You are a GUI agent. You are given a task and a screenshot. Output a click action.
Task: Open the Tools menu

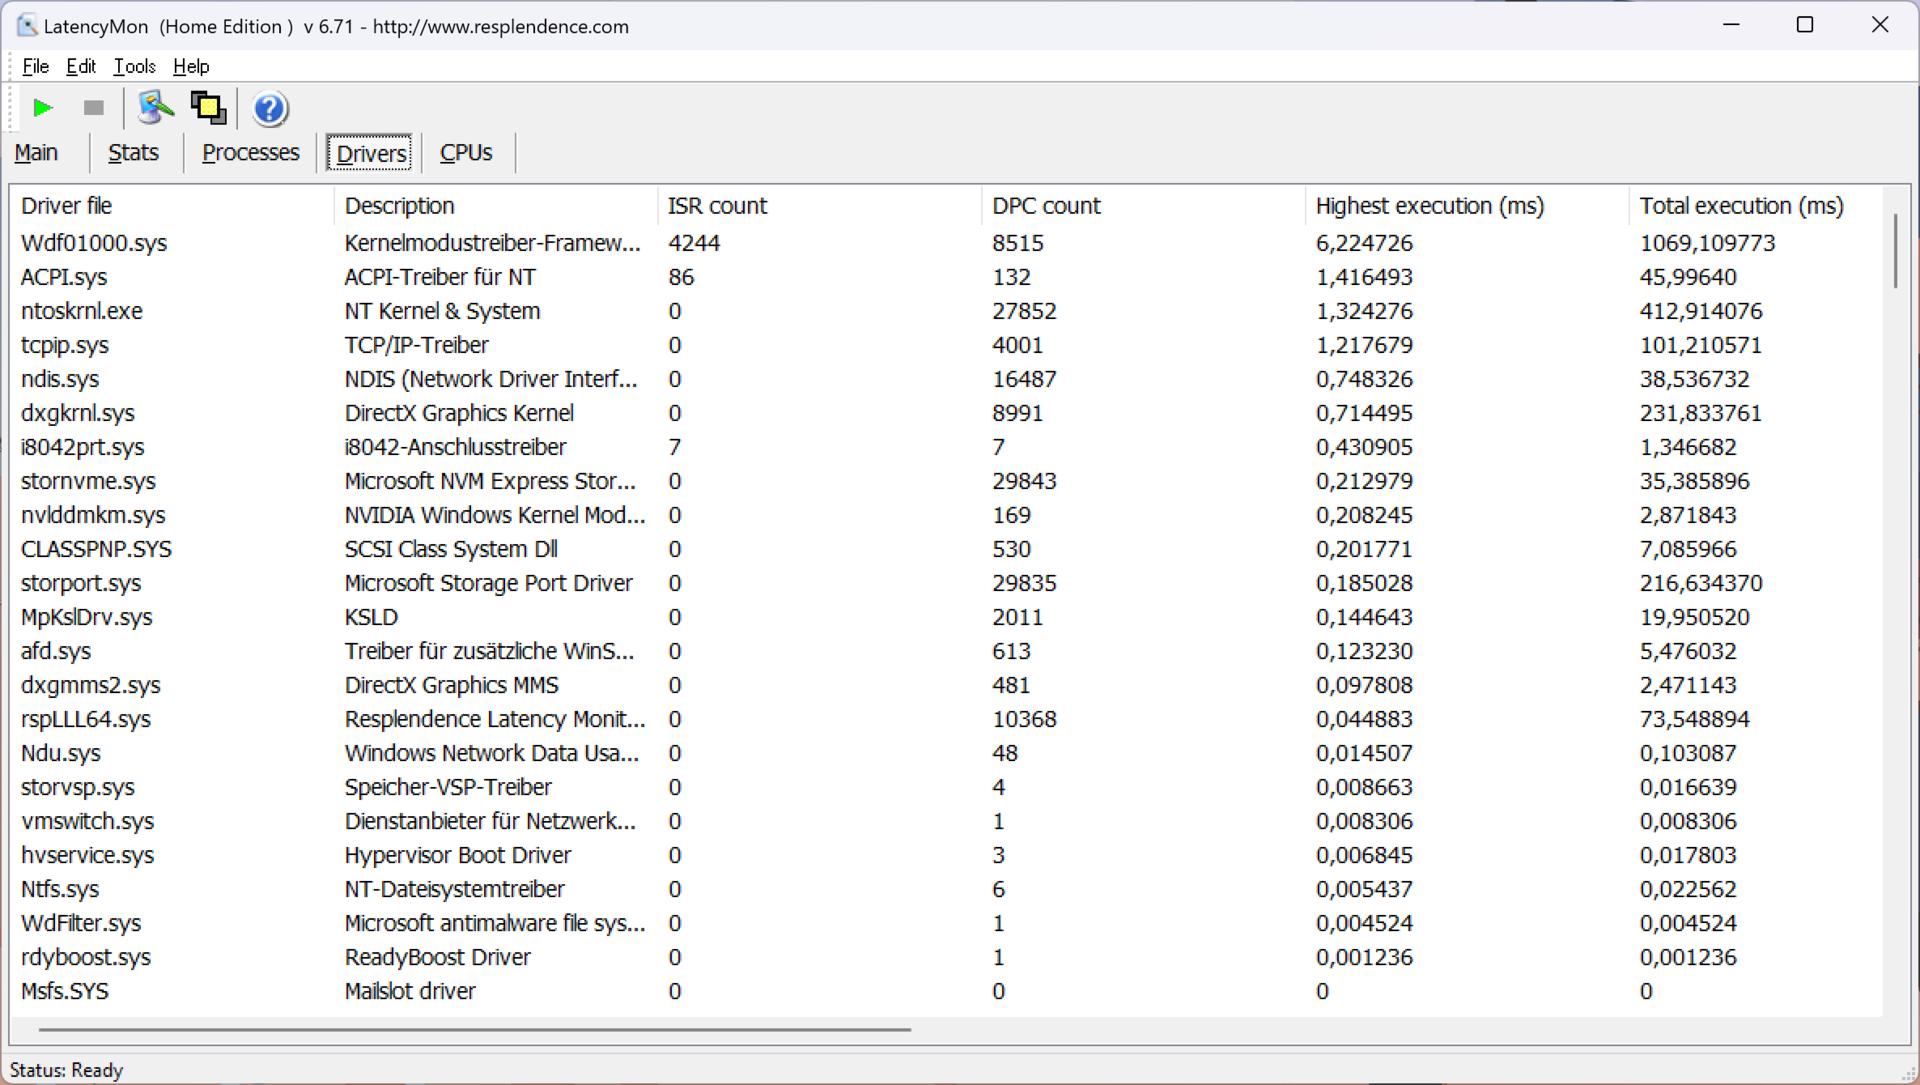pos(134,66)
